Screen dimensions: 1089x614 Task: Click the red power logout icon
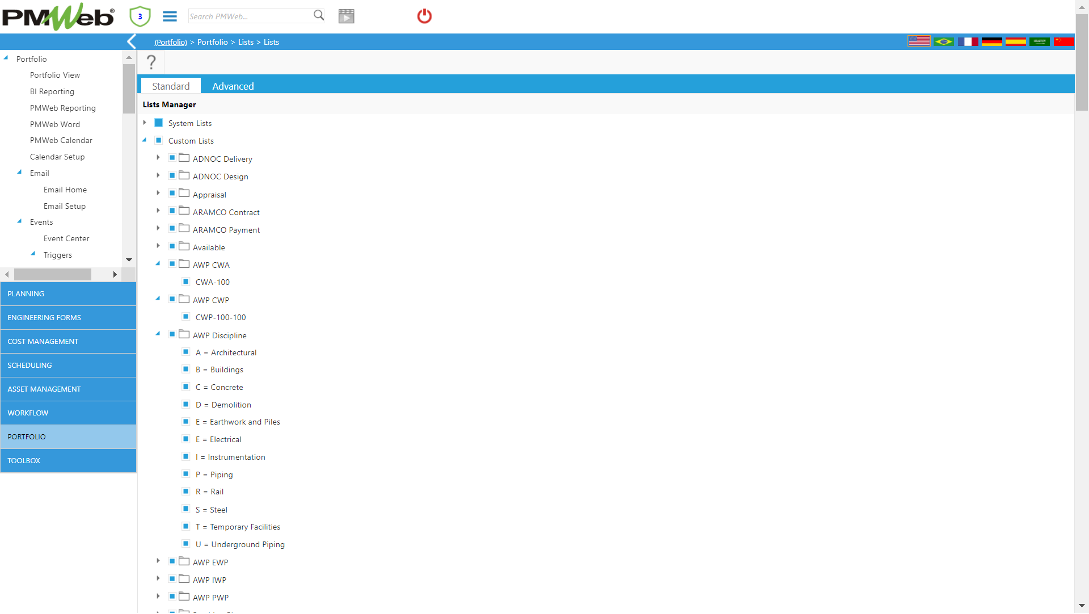tap(424, 16)
